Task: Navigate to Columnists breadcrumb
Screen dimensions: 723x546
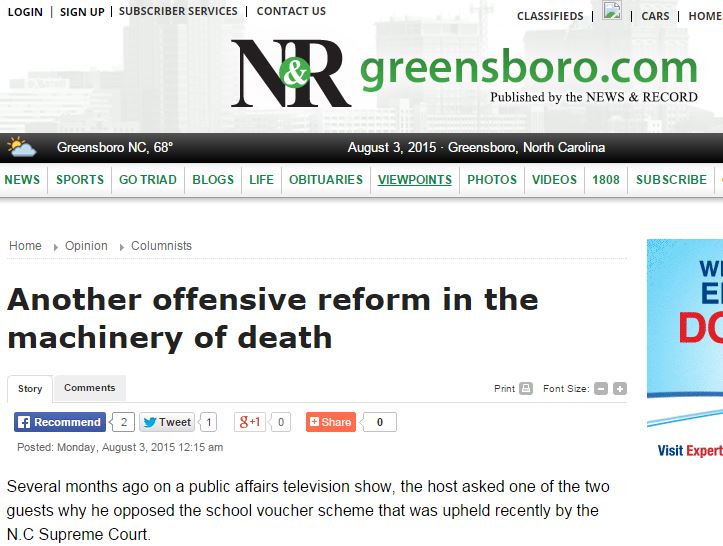Action: tap(161, 246)
